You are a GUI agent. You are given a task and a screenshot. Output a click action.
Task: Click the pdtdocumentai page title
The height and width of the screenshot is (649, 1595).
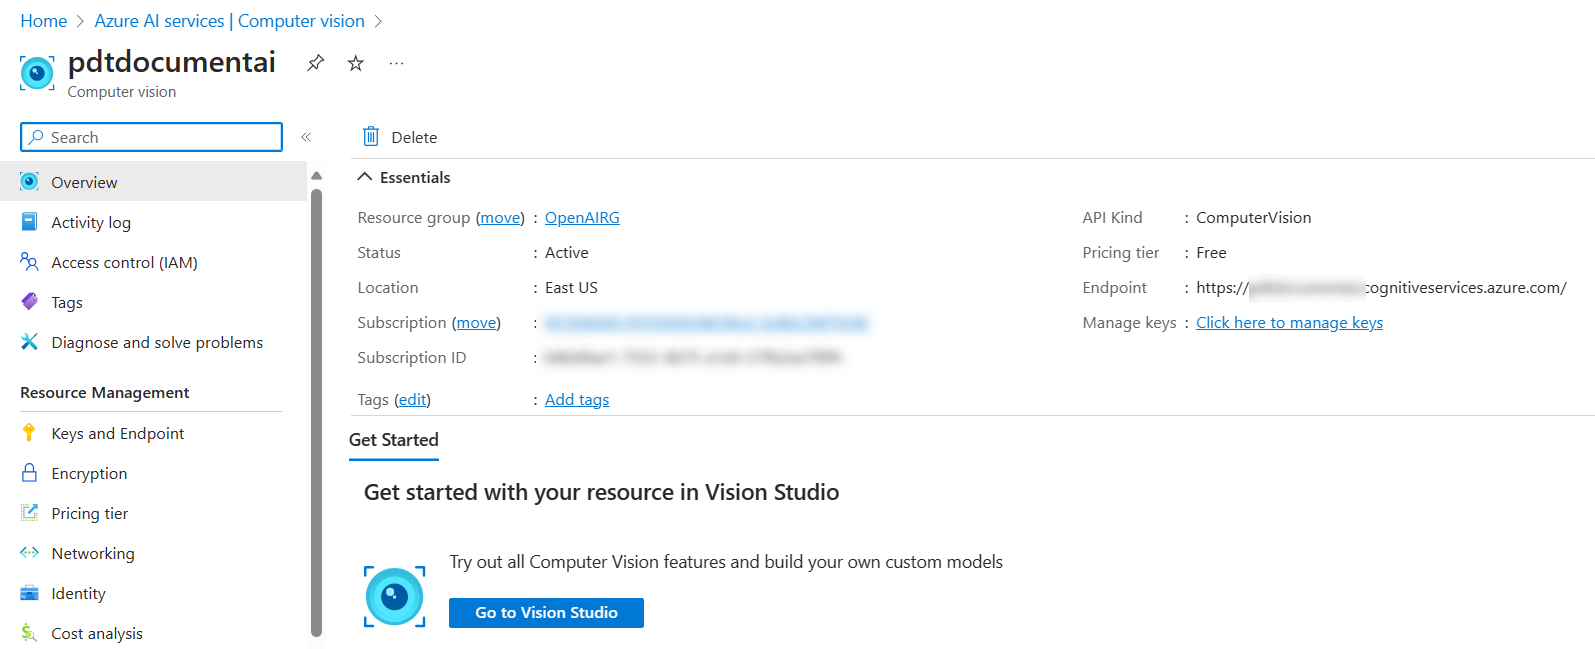[171, 62]
